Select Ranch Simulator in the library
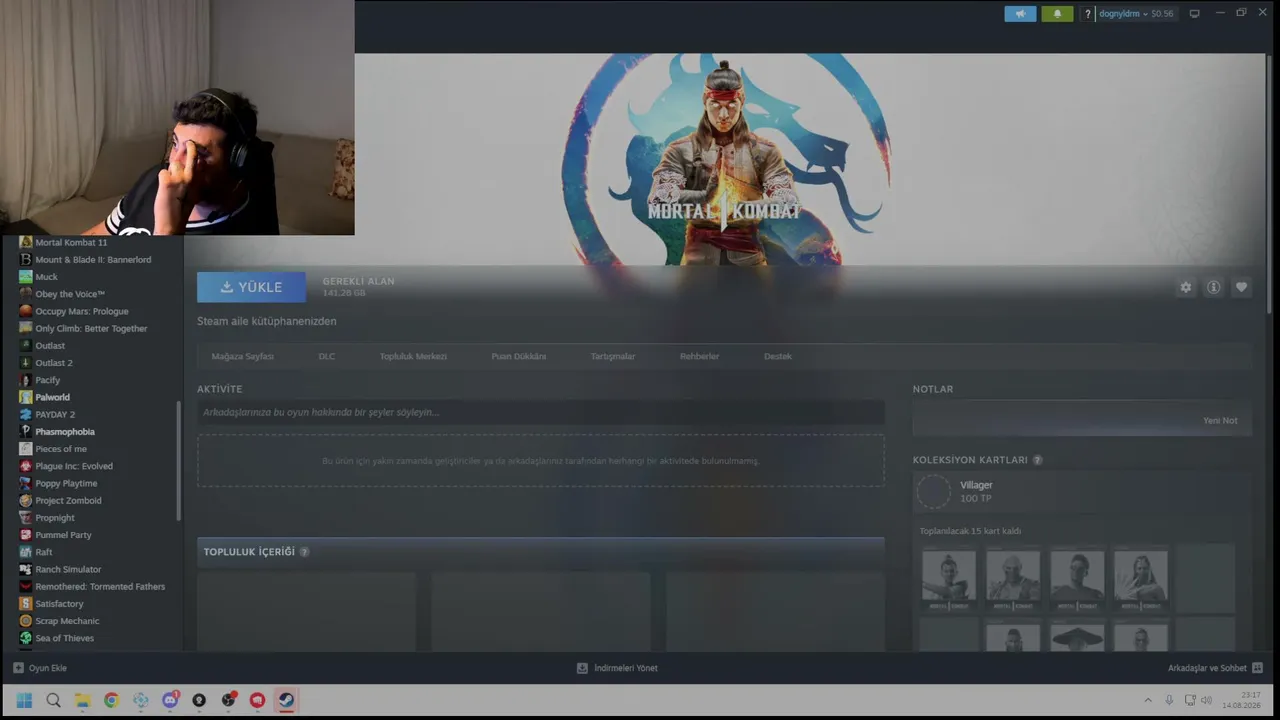The height and width of the screenshot is (720, 1280). 68,569
